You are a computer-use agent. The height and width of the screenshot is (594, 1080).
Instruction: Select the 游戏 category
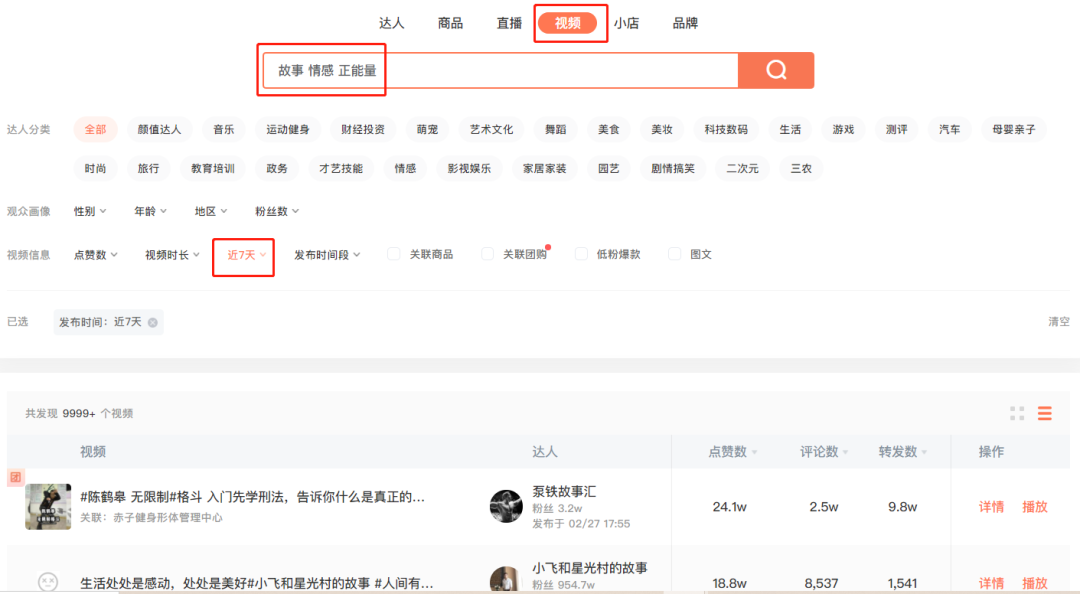(x=843, y=130)
